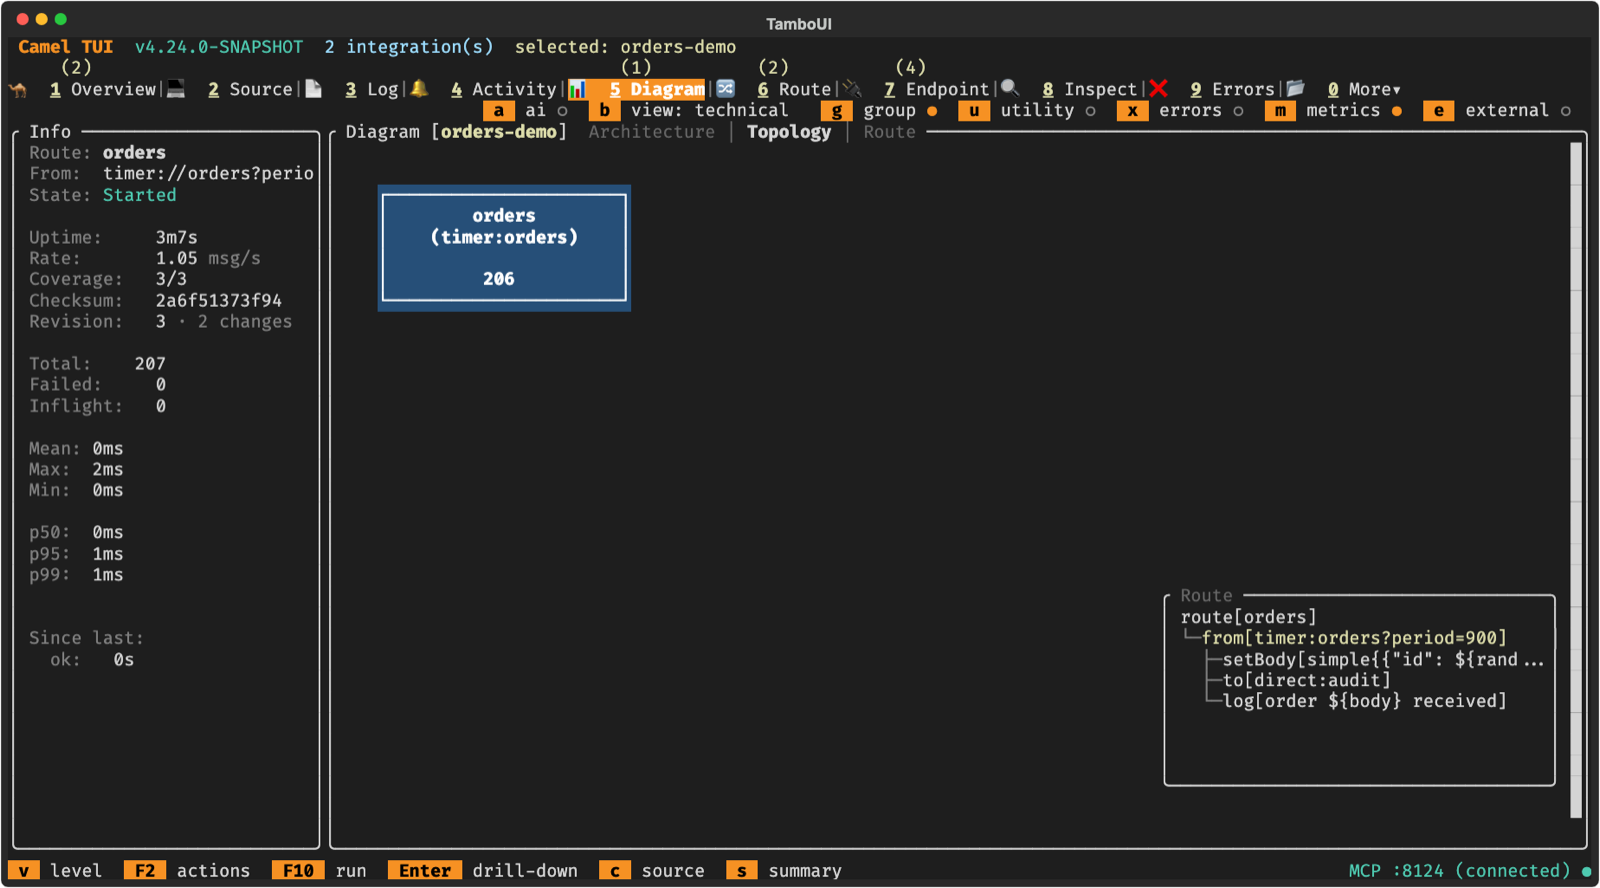Click the 'log[order ${body} received]' row
1600x888 pixels.
1364,701
